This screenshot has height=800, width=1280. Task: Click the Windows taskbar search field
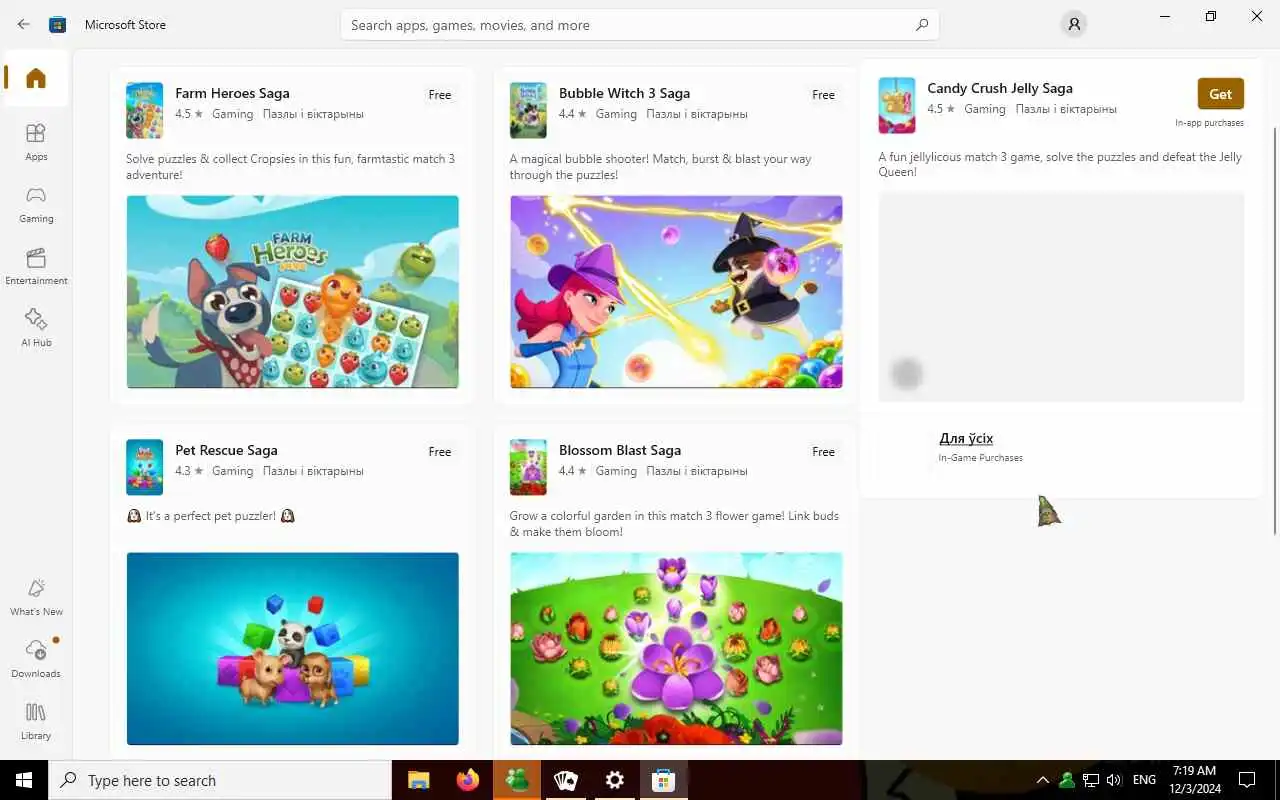(220, 780)
